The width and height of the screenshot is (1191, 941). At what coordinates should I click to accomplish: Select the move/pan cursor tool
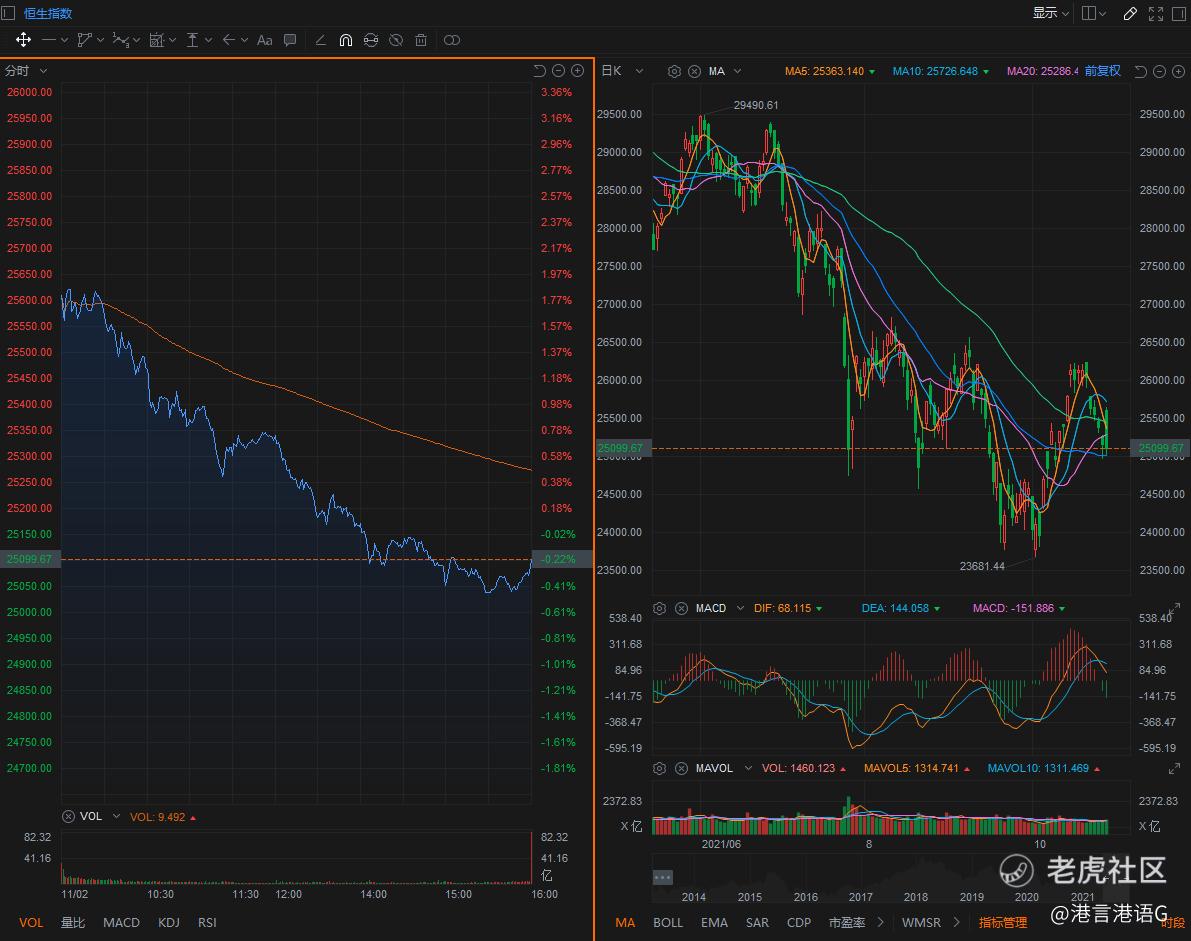[23, 40]
